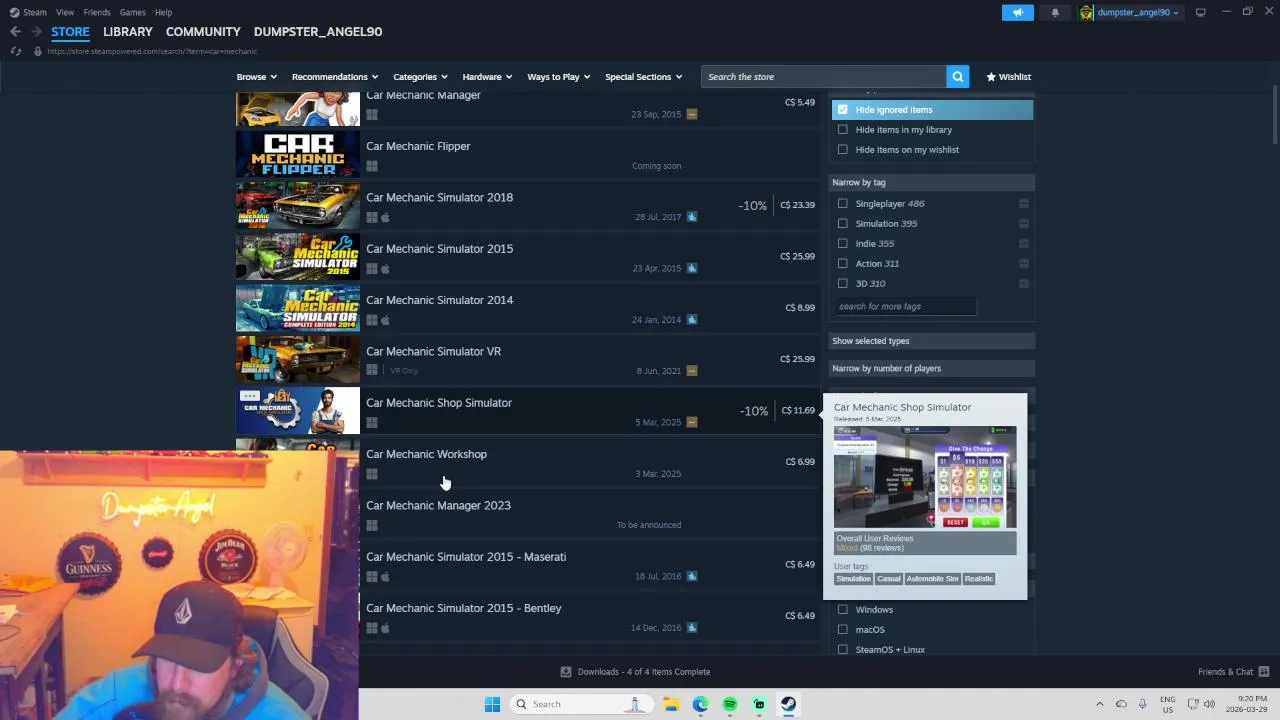
Task: Expand Narrow by number of players section
Action: coord(932,368)
